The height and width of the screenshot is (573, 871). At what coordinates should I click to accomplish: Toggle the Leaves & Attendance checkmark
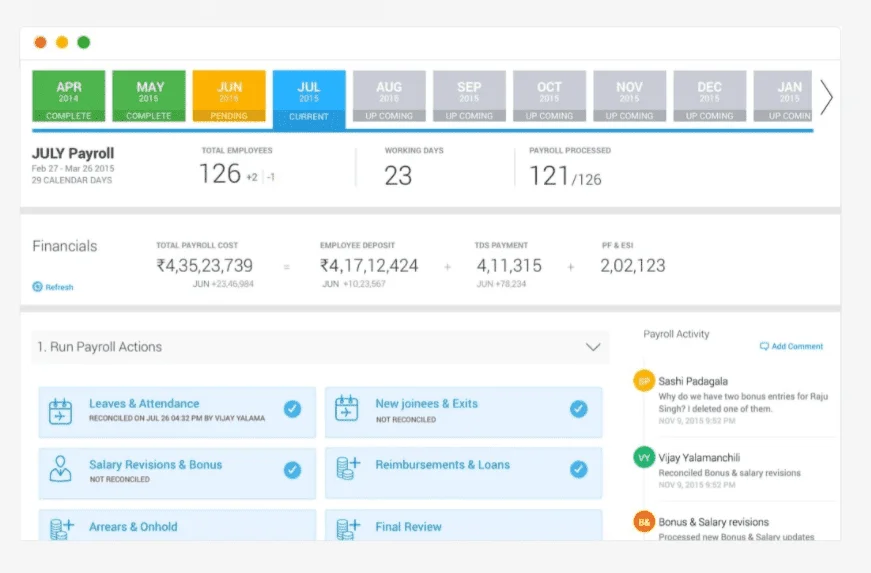coord(292,409)
